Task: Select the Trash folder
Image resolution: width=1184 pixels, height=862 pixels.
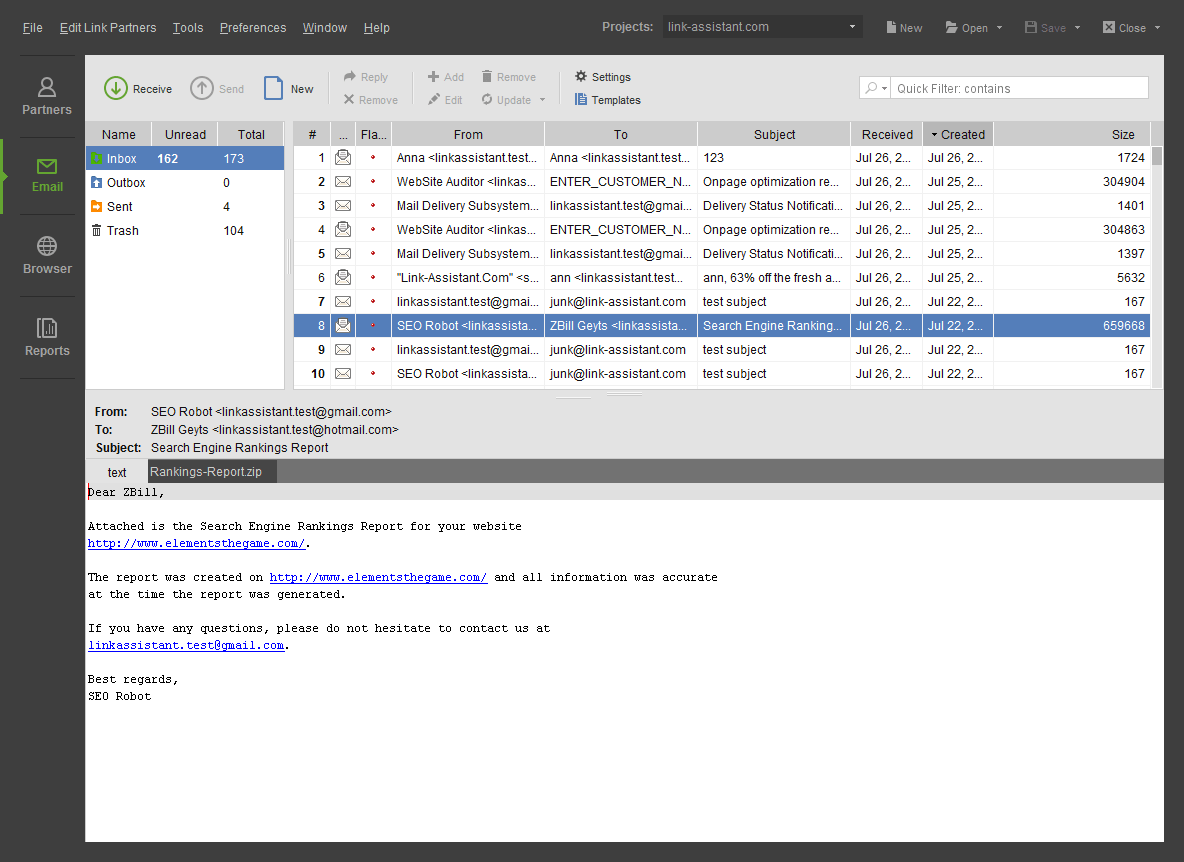Action: tap(122, 231)
